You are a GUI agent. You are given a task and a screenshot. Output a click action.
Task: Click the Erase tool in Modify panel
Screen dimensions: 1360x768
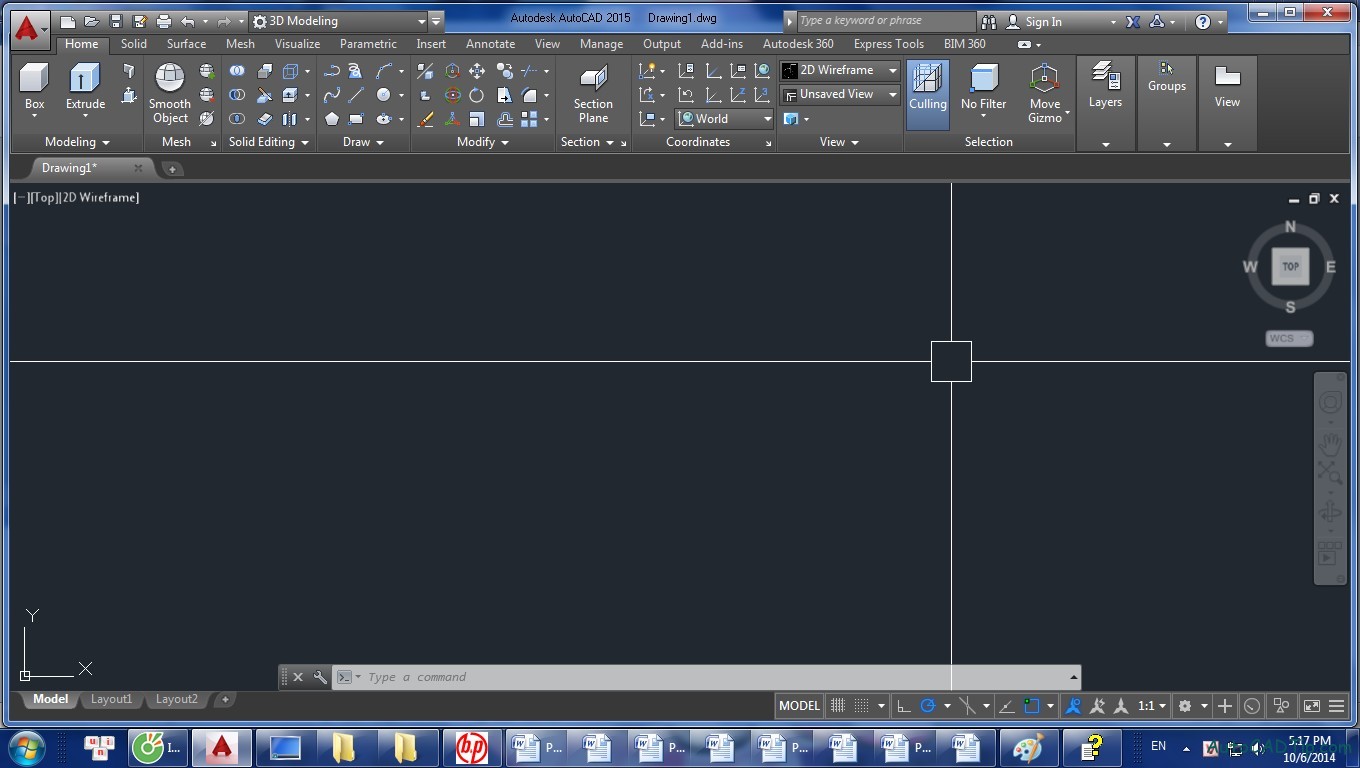point(425,119)
